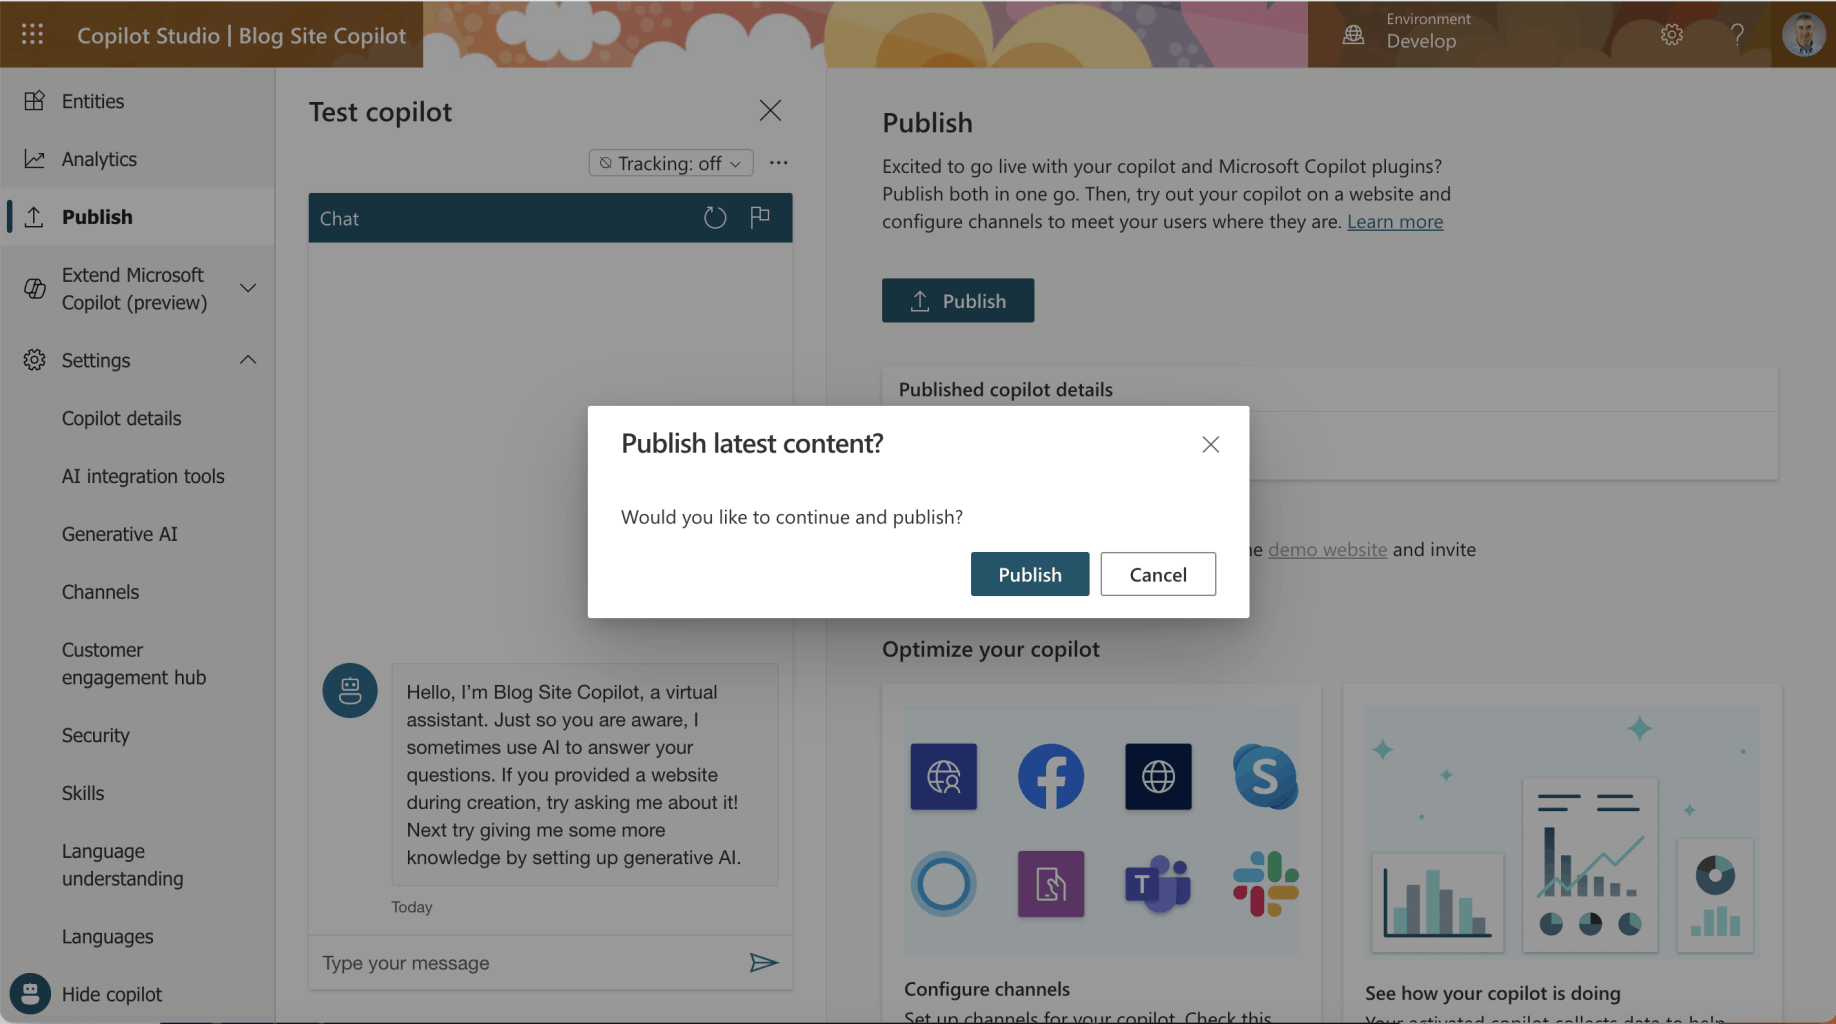Cancel the Publish latest content dialog
The image size is (1836, 1024).
1157,574
